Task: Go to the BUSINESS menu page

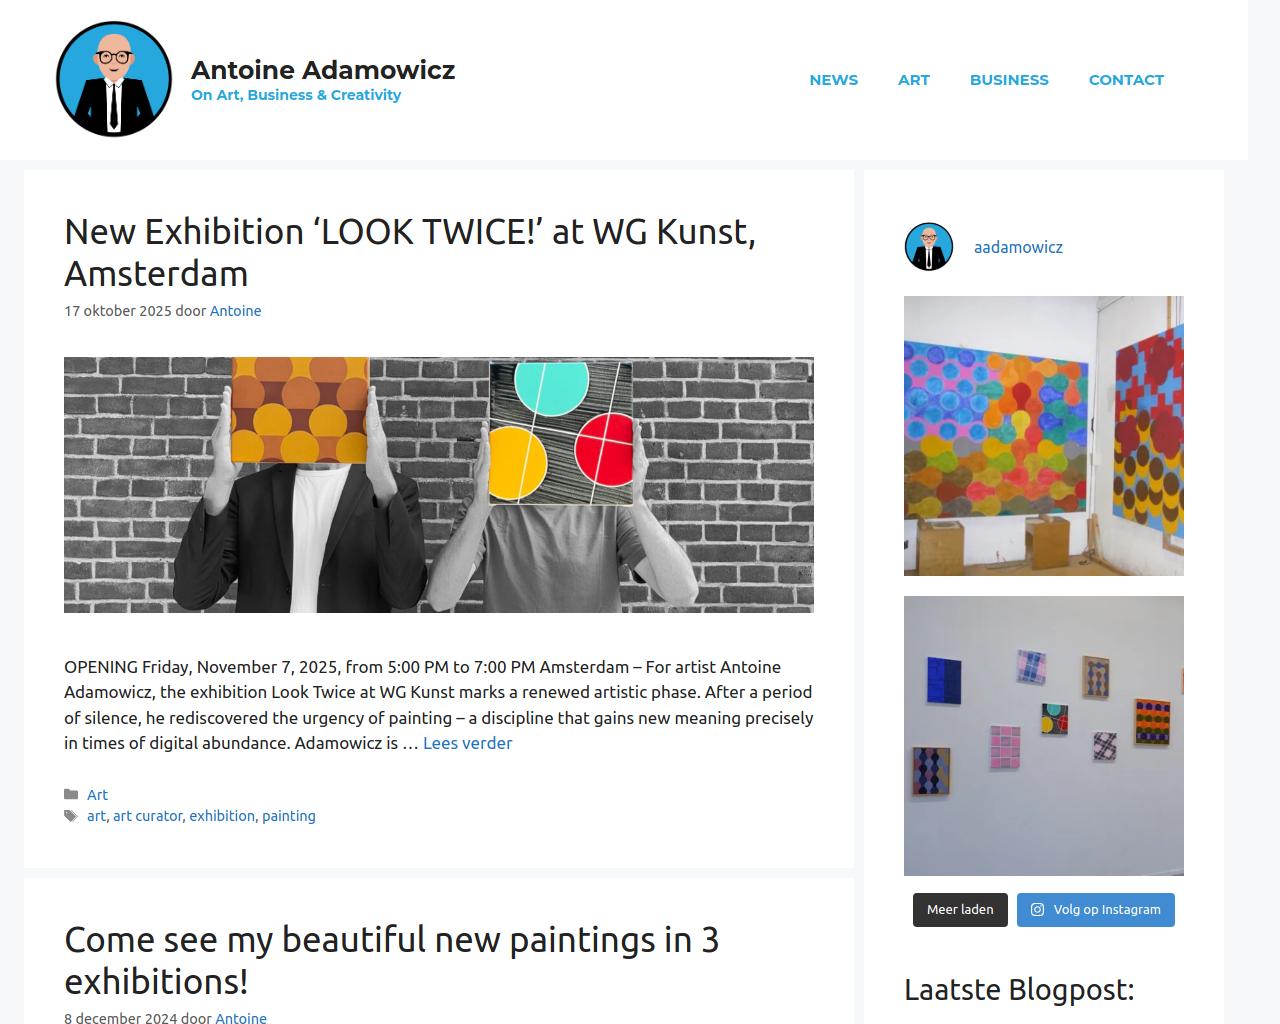Action: (x=1009, y=80)
